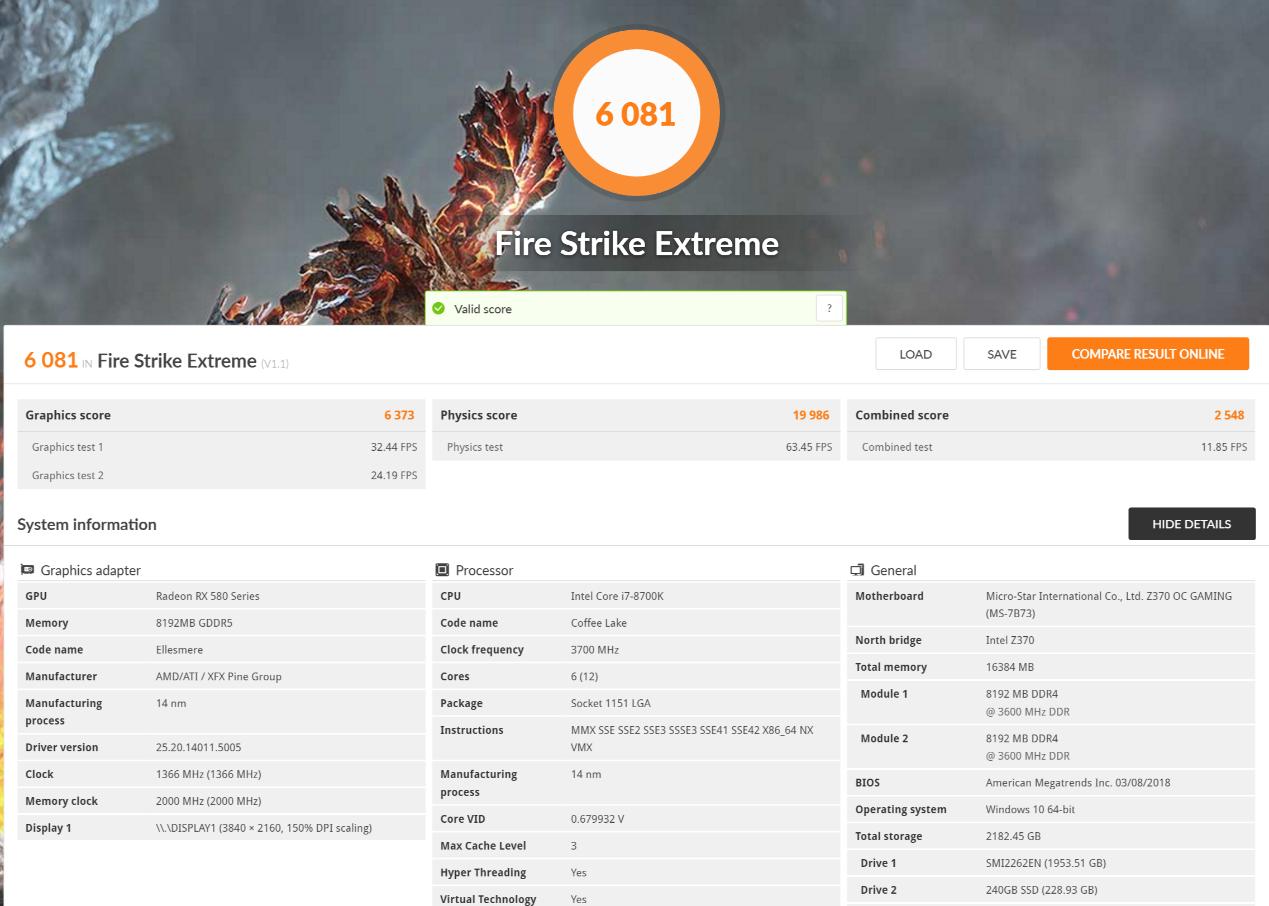
Task: Click the orange score circle 6 081
Action: pyautogui.click(x=636, y=113)
